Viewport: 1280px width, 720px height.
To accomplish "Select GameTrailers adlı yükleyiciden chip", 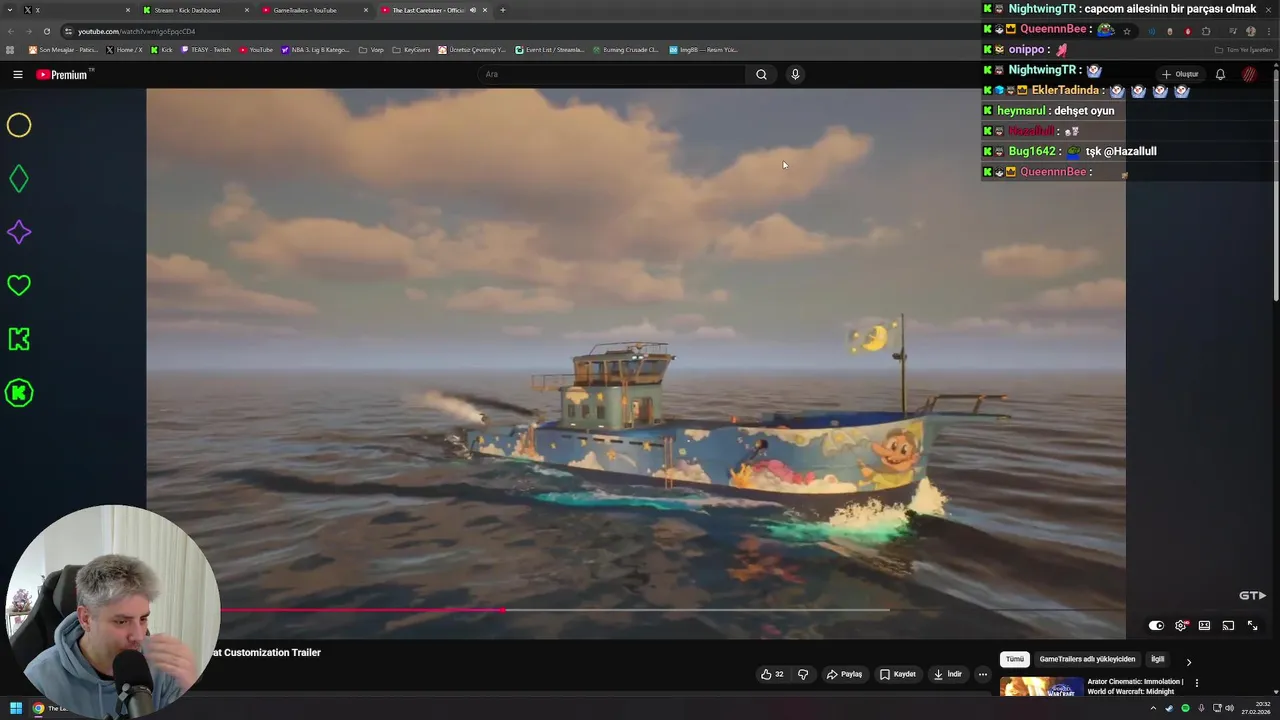I will (1087, 659).
